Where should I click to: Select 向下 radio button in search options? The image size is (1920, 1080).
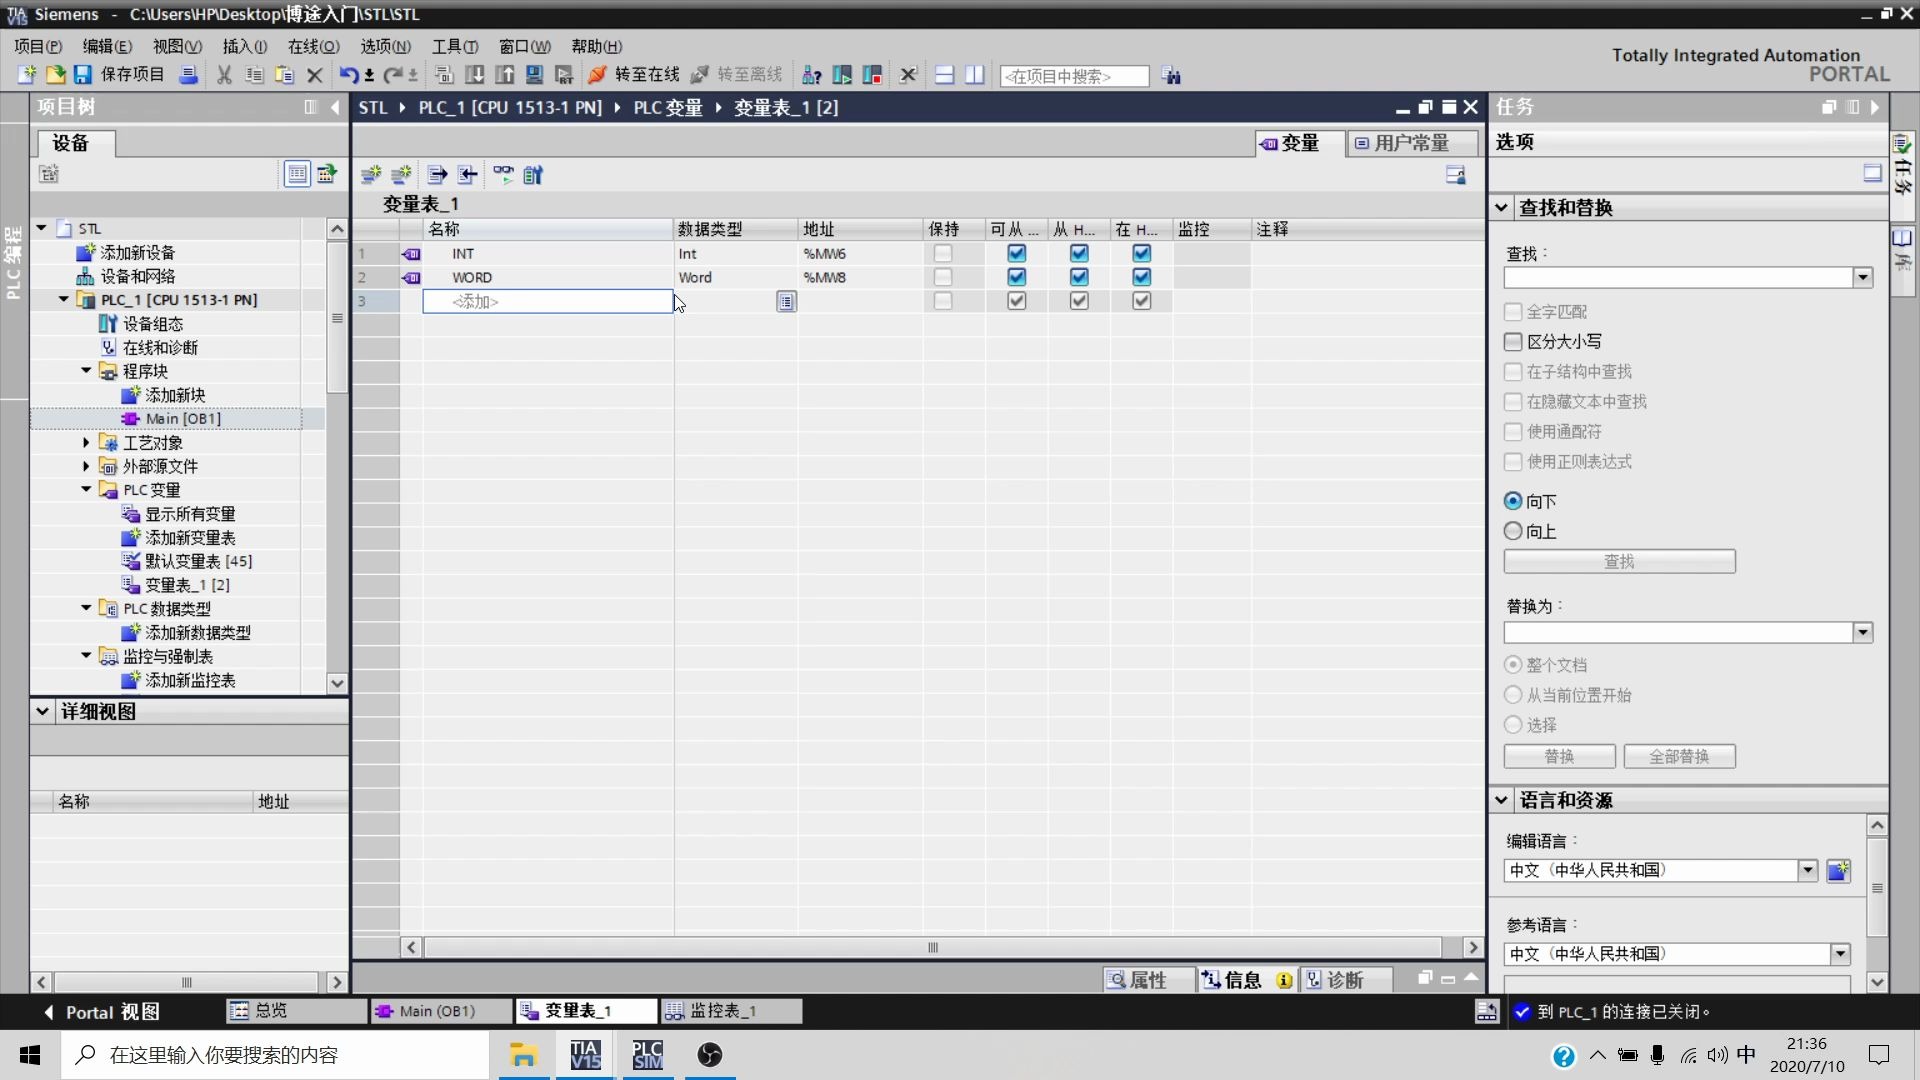[x=1513, y=500]
